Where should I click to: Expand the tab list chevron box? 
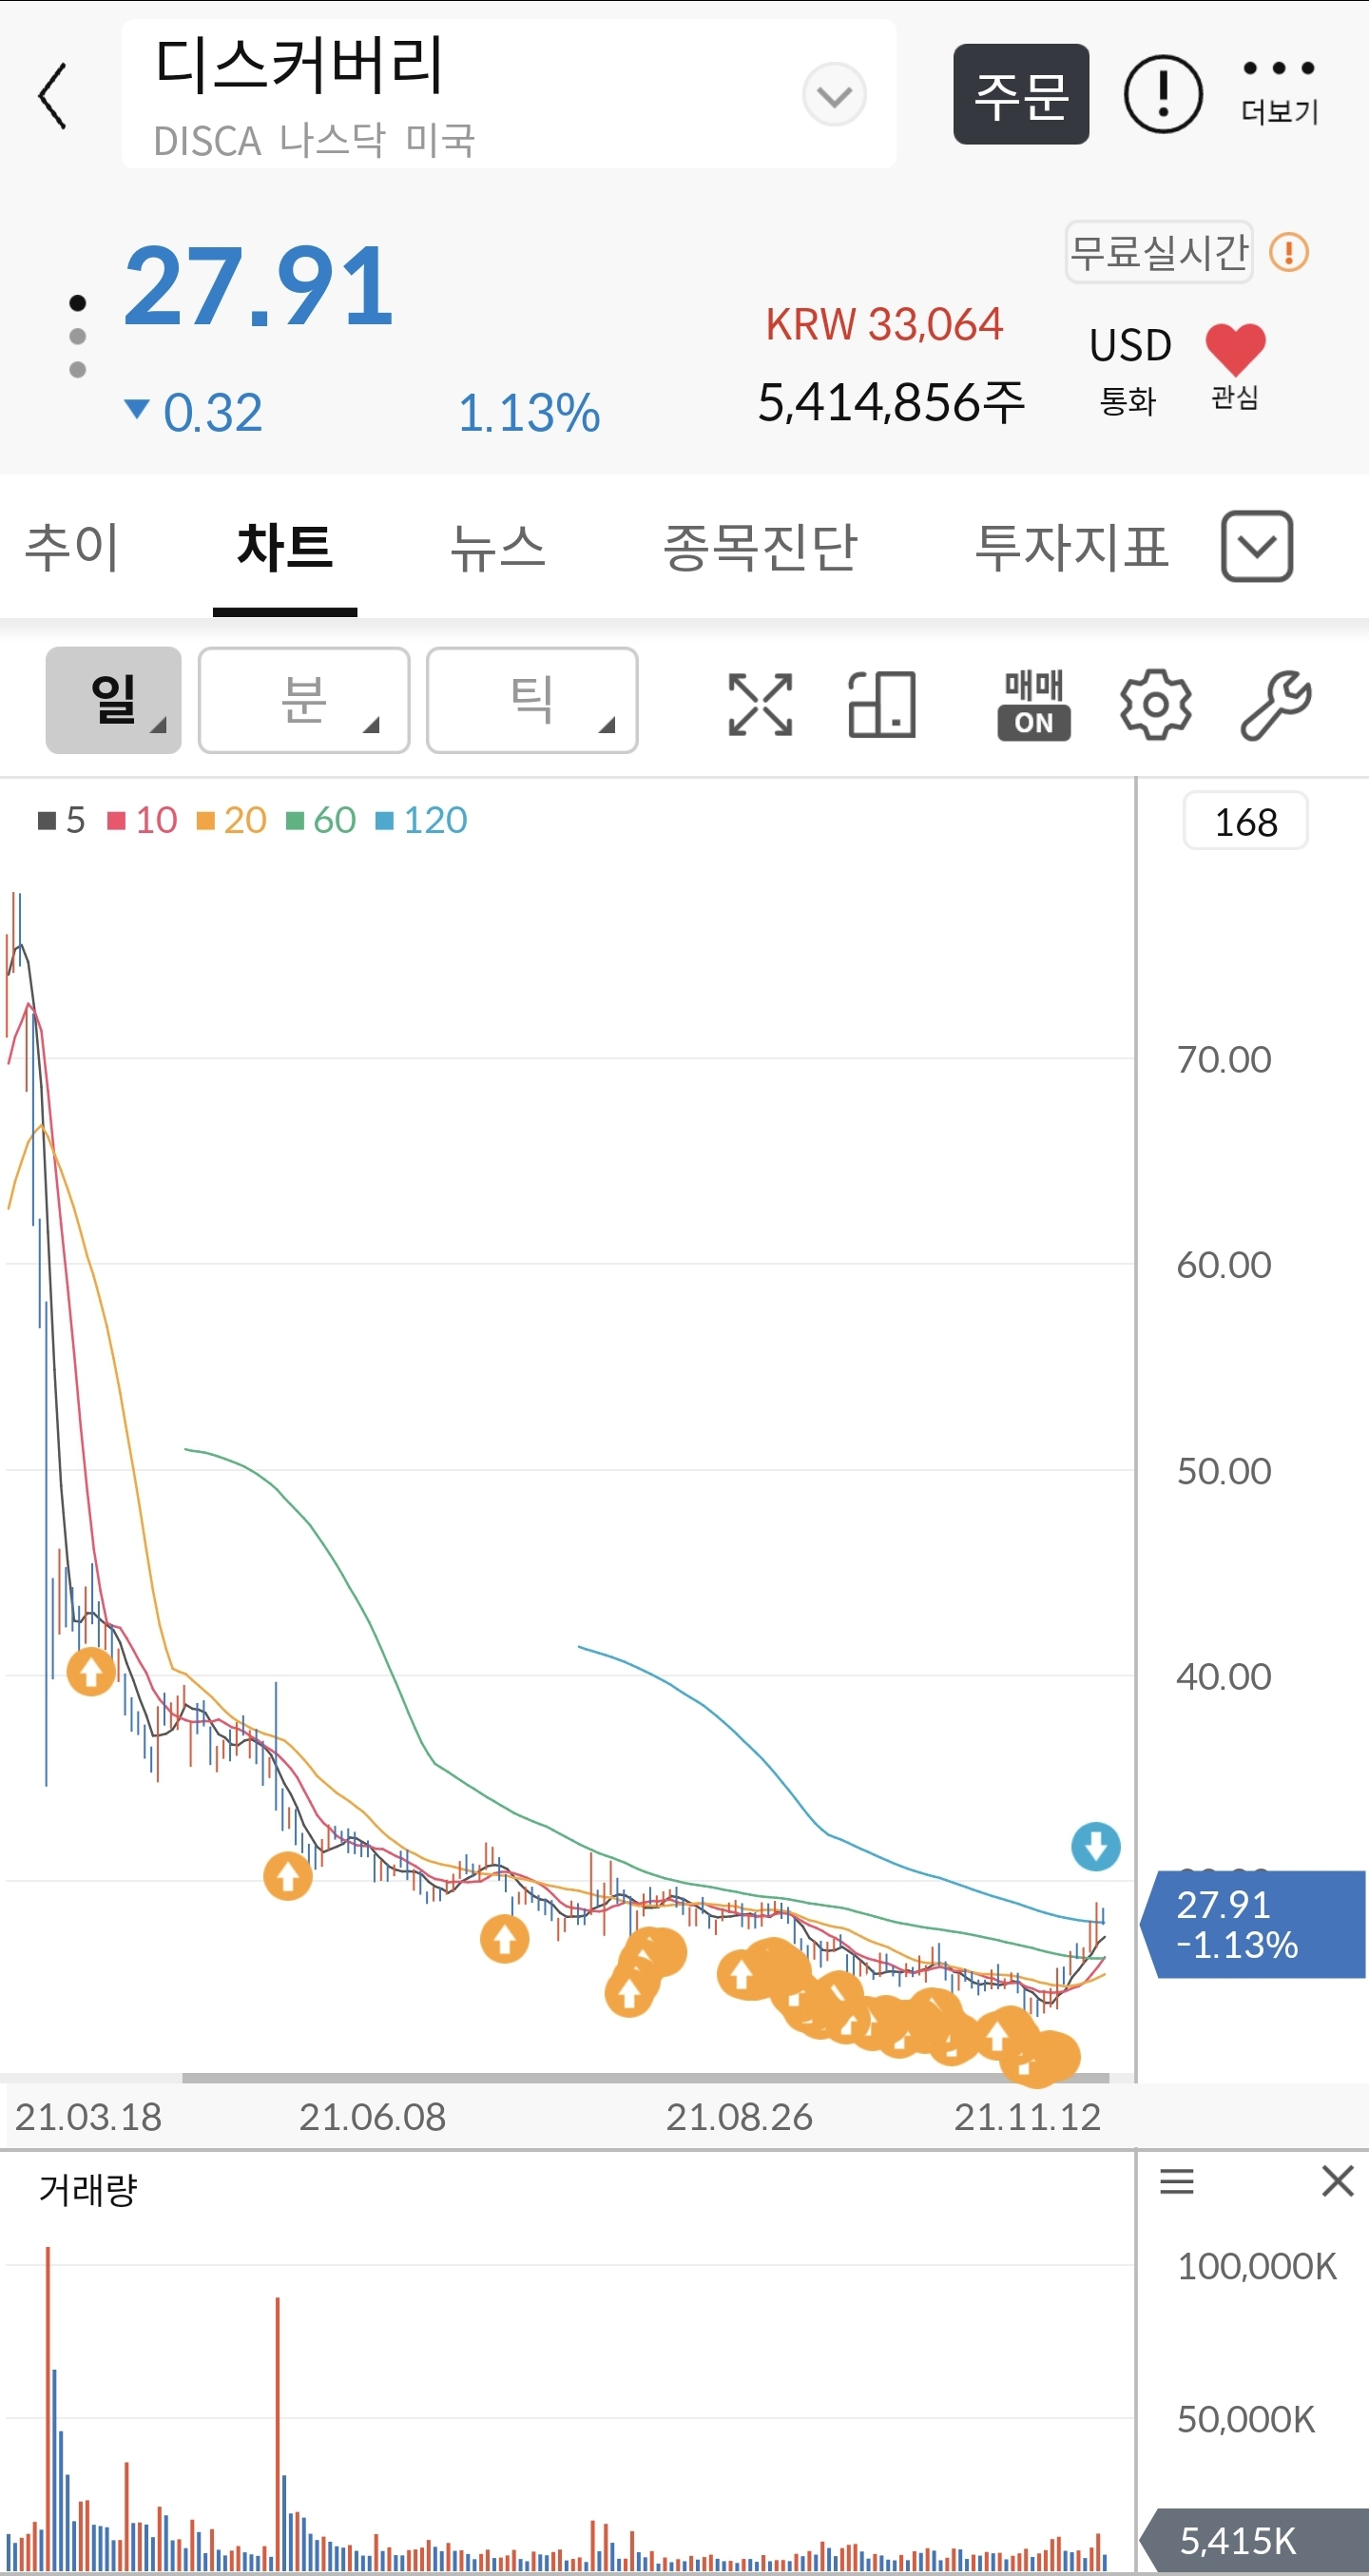click(x=1257, y=547)
